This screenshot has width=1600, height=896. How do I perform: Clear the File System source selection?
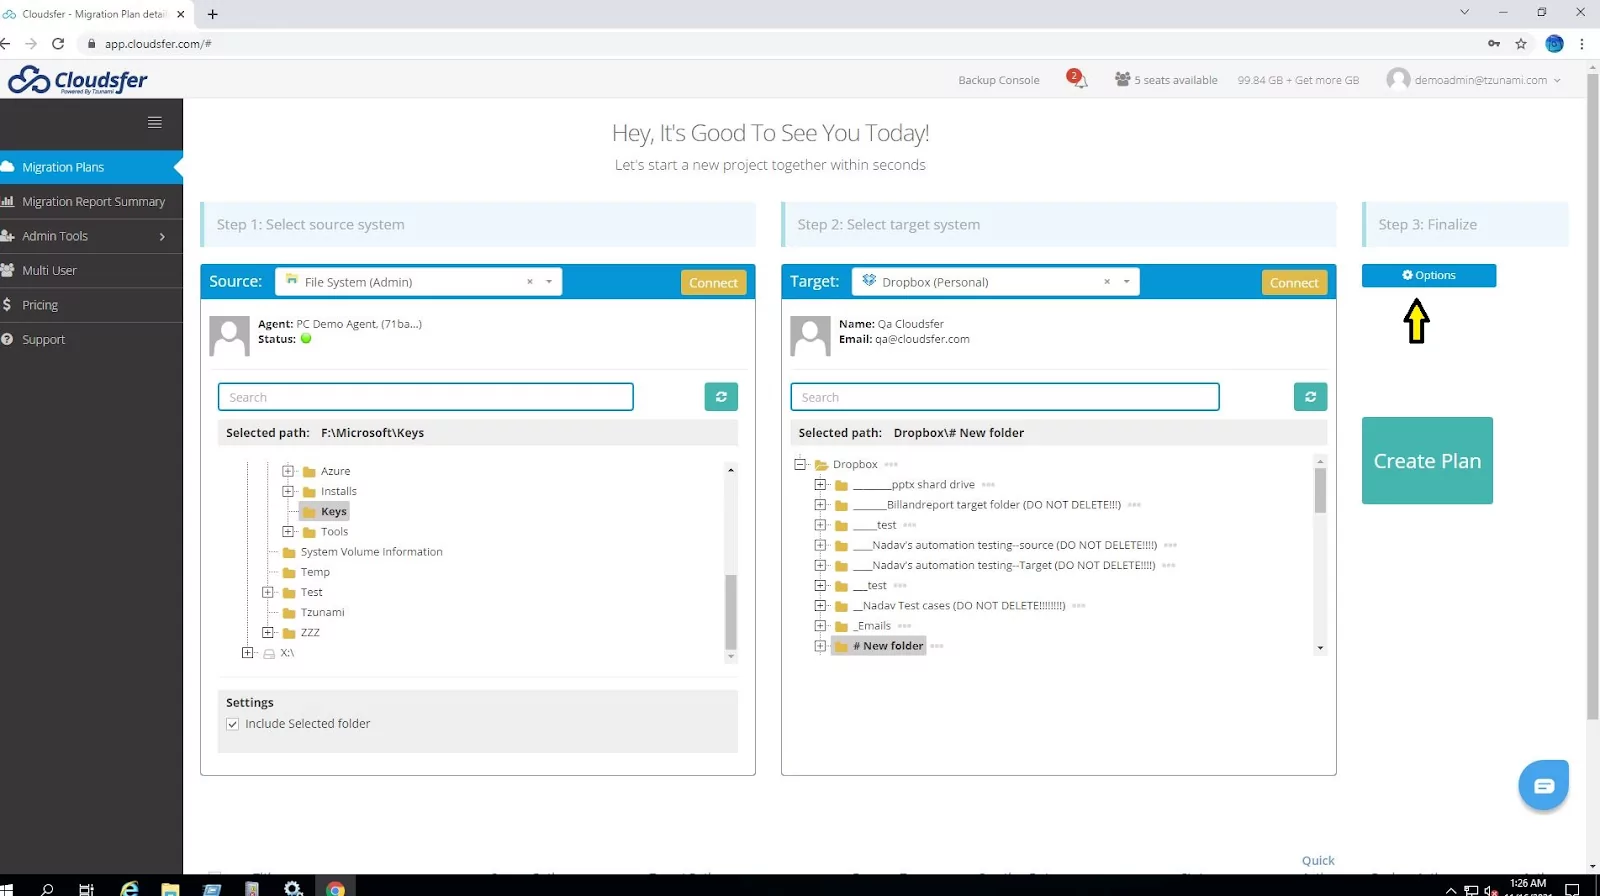point(530,282)
